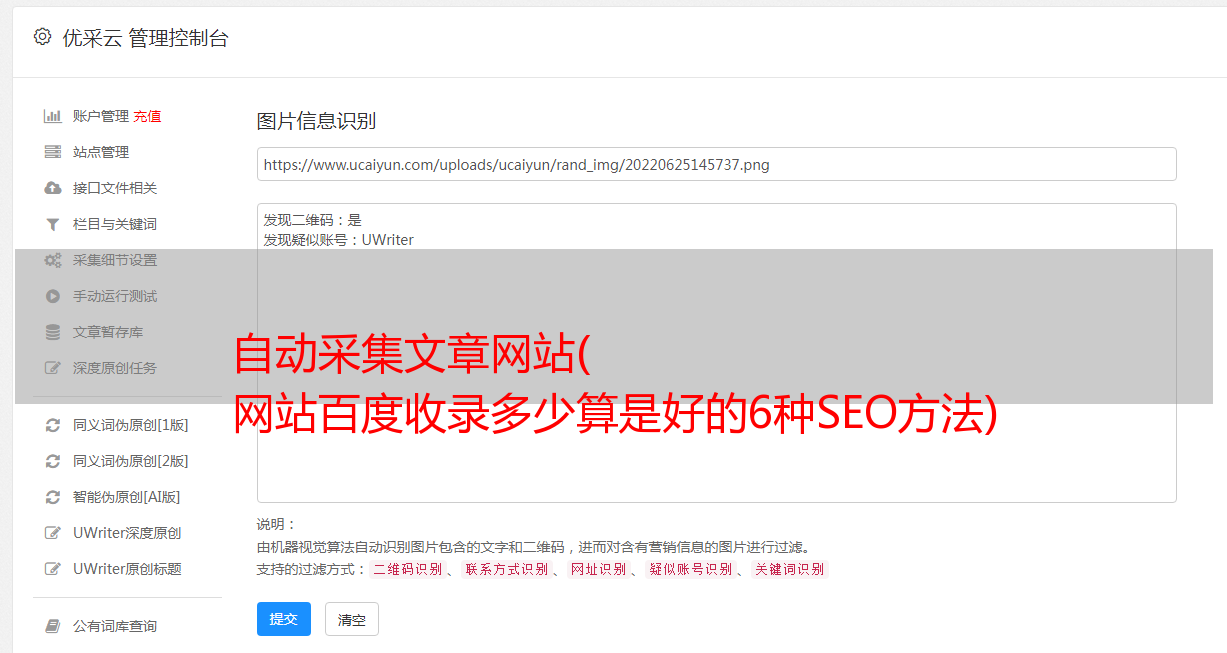Click the refresh icon beside 同义词伪原创[2版]
This screenshot has width=1227, height=653.
click(53, 461)
